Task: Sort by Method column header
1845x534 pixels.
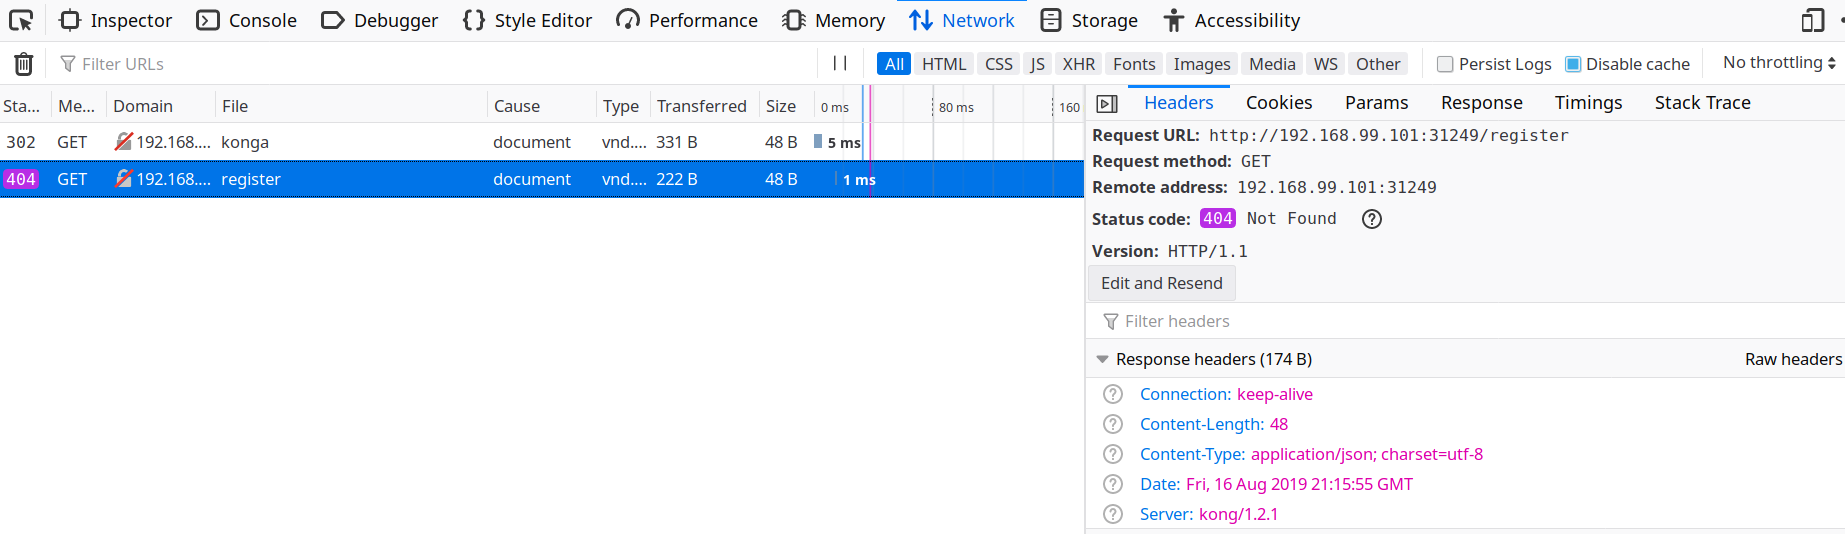Action: (x=78, y=106)
